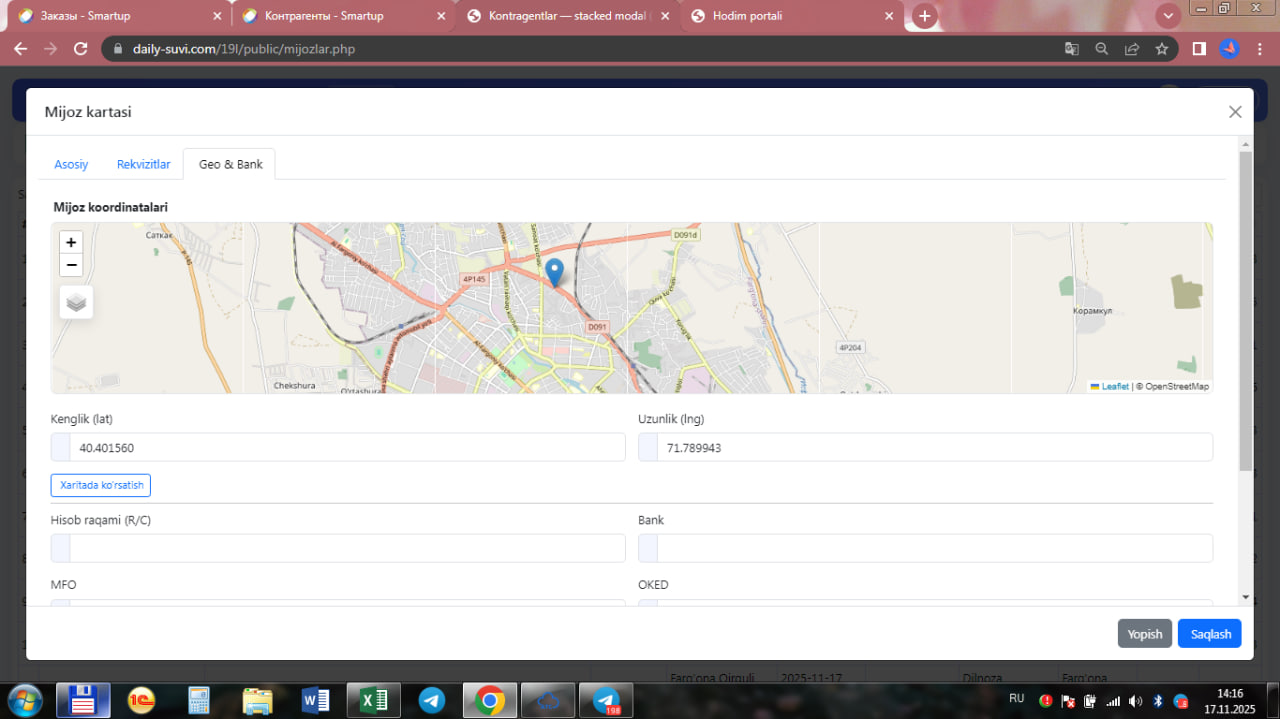Screen dimensions: 1280x719
Task: Save with the Saqlash button
Action: point(1209,634)
